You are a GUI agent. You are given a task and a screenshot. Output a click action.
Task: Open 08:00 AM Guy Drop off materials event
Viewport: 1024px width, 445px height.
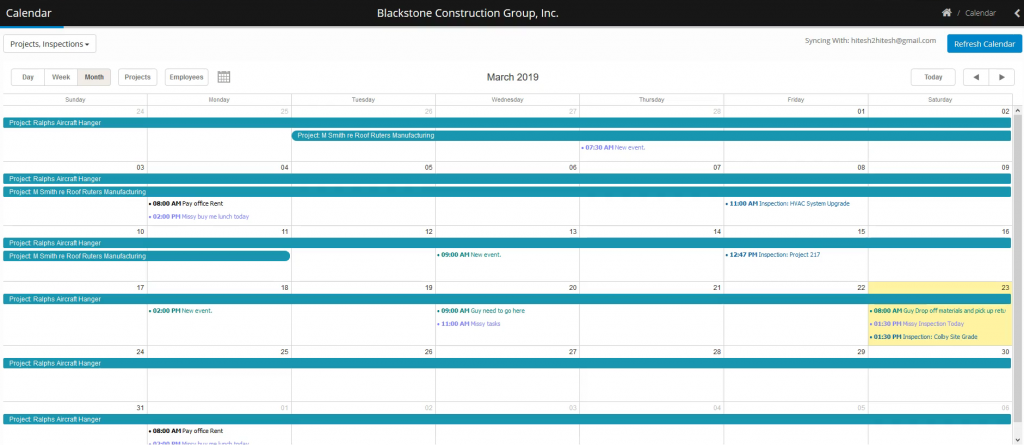pos(937,311)
